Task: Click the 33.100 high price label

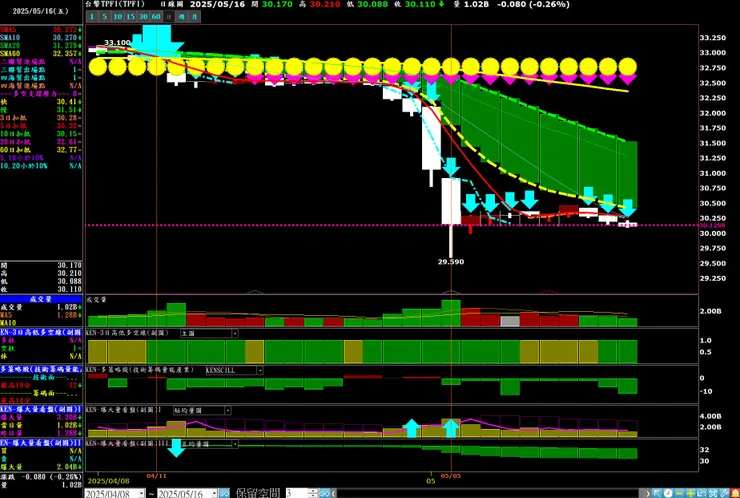Action: [117, 42]
